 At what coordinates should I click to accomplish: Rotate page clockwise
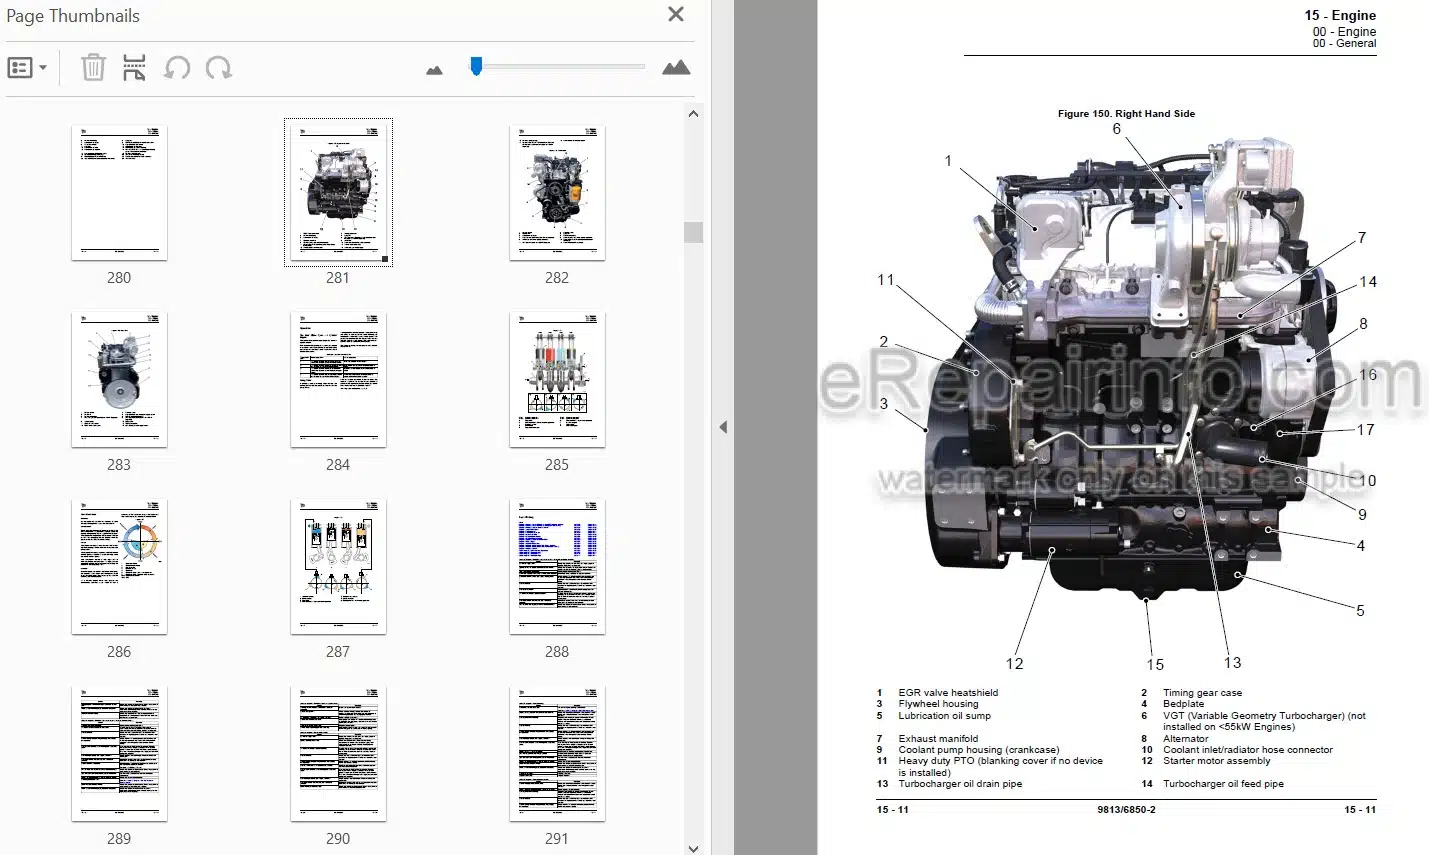218,68
